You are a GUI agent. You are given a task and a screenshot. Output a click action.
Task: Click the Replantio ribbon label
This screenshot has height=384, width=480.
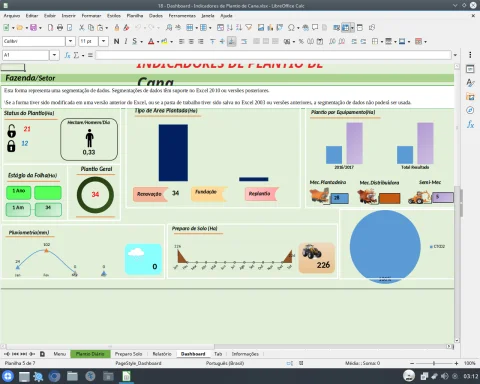click(261, 194)
